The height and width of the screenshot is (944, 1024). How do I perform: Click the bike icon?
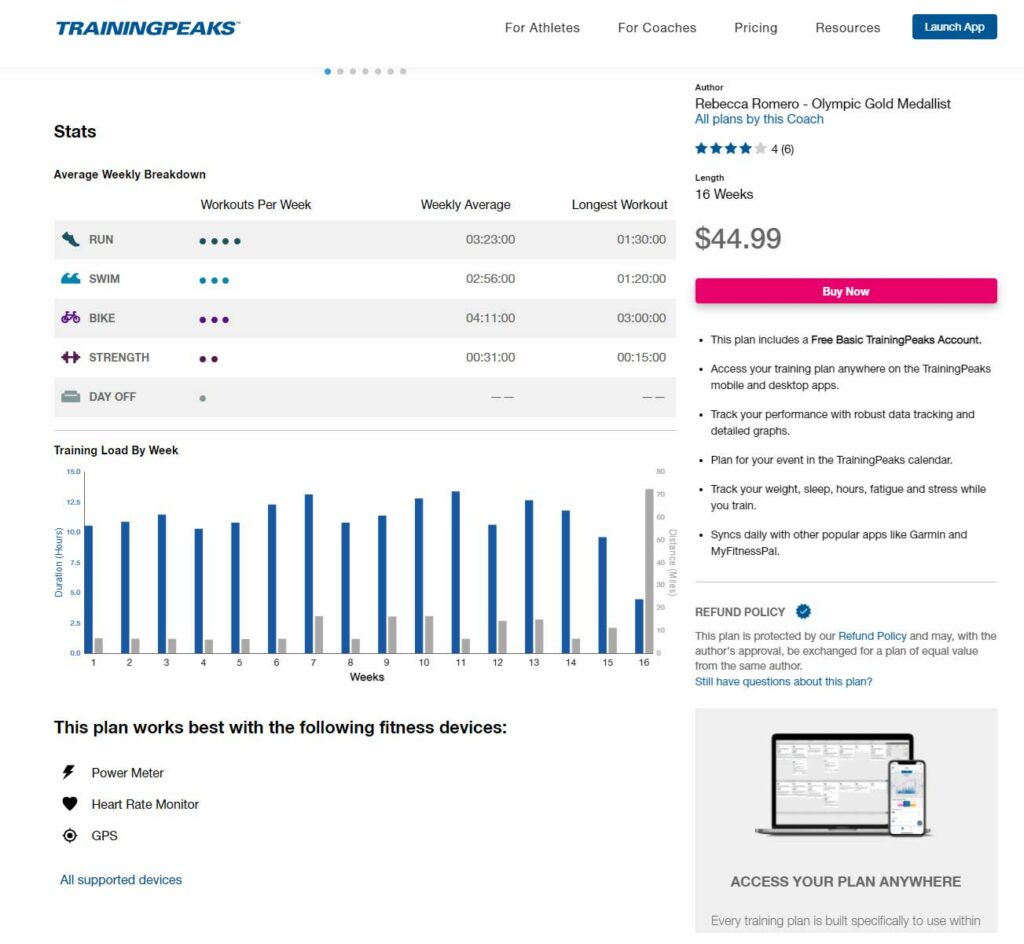(x=71, y=318)
